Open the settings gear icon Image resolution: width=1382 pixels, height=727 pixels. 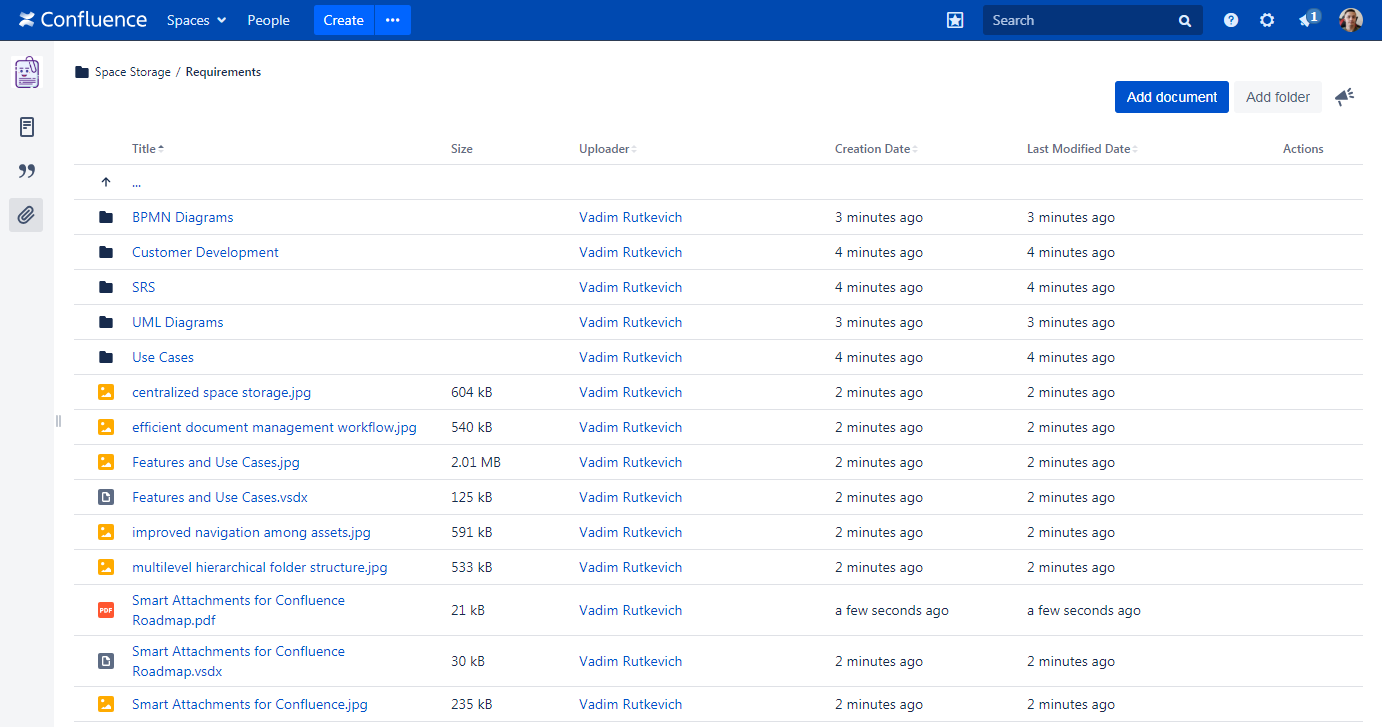click(x=1267, y=20)
